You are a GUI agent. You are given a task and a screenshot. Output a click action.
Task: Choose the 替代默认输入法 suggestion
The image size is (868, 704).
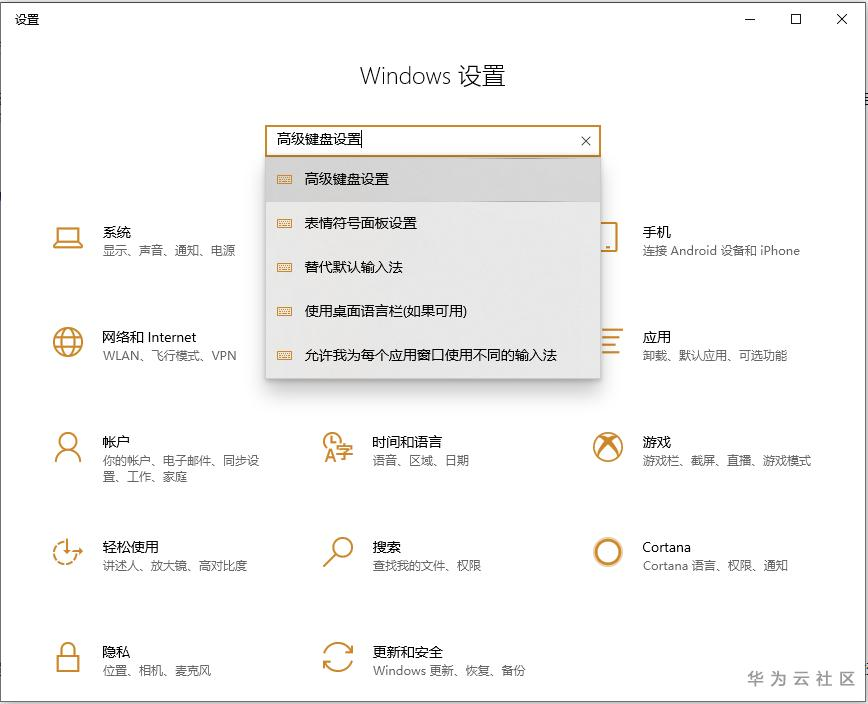click(433, 267)
